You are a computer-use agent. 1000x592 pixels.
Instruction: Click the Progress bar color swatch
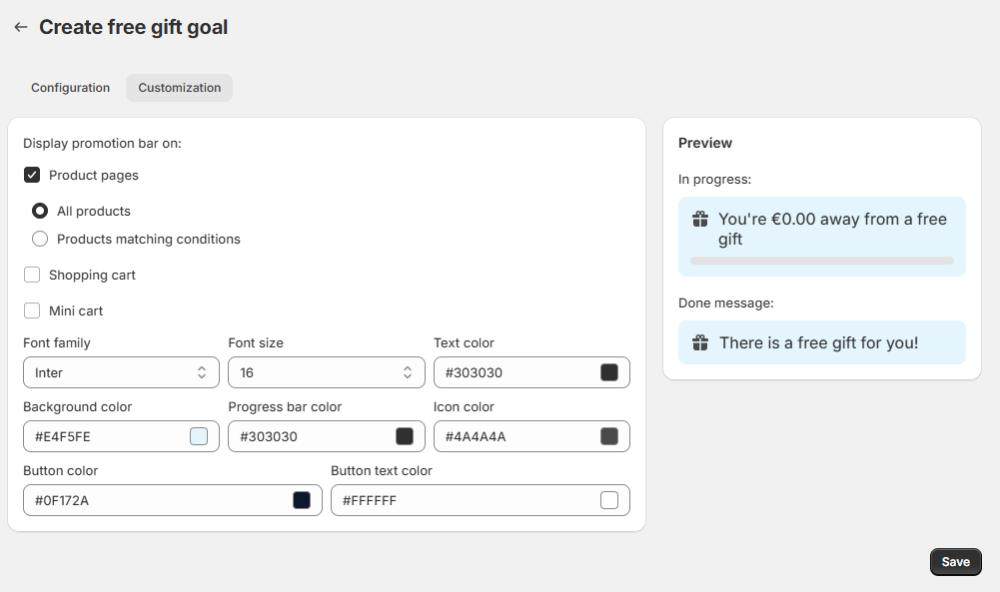point(404,437)
